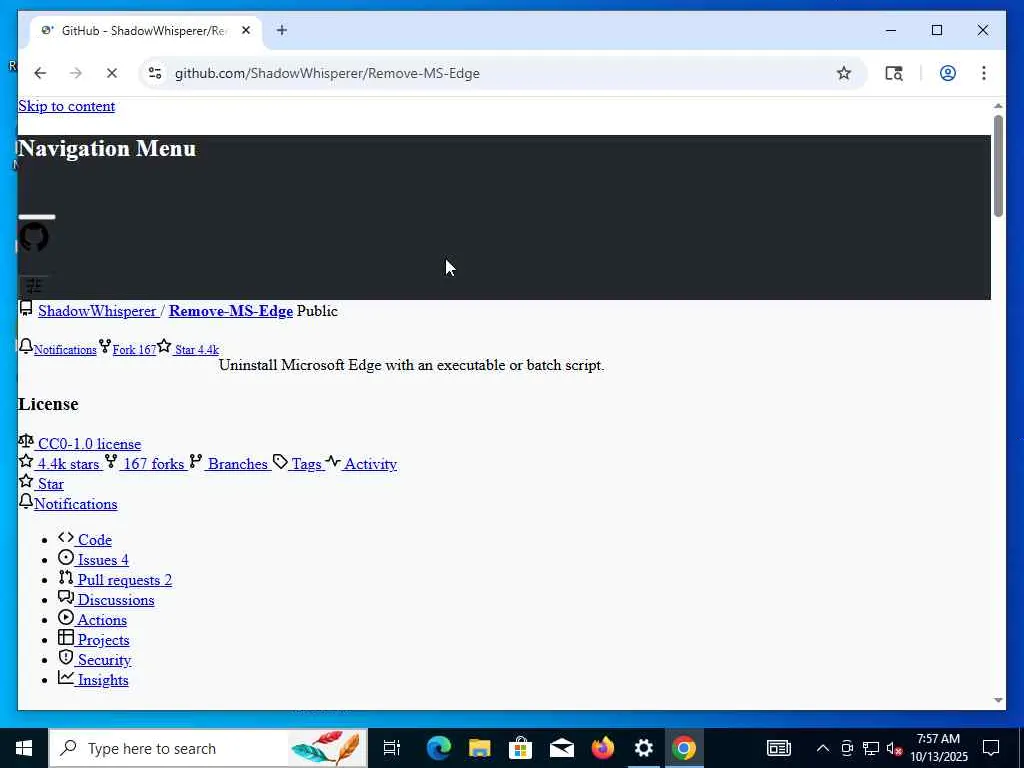Image resolution: width=1024 pixels, height=768 pixels.
Task: Open Microsoft Edge from the taskbar
Action: click(439, 748)
